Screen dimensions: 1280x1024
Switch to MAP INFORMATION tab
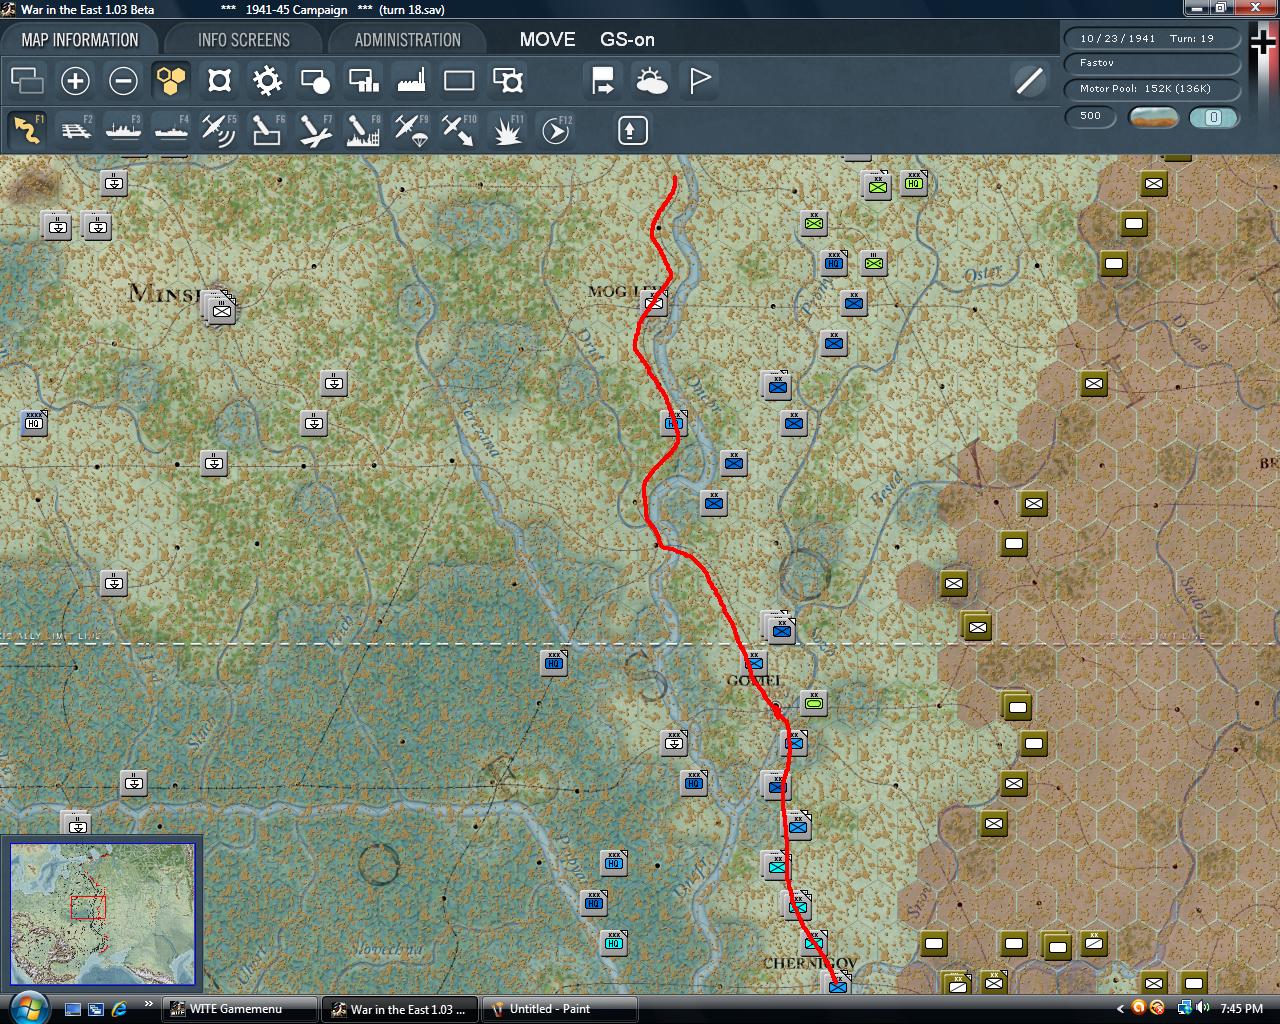point(80,40)
